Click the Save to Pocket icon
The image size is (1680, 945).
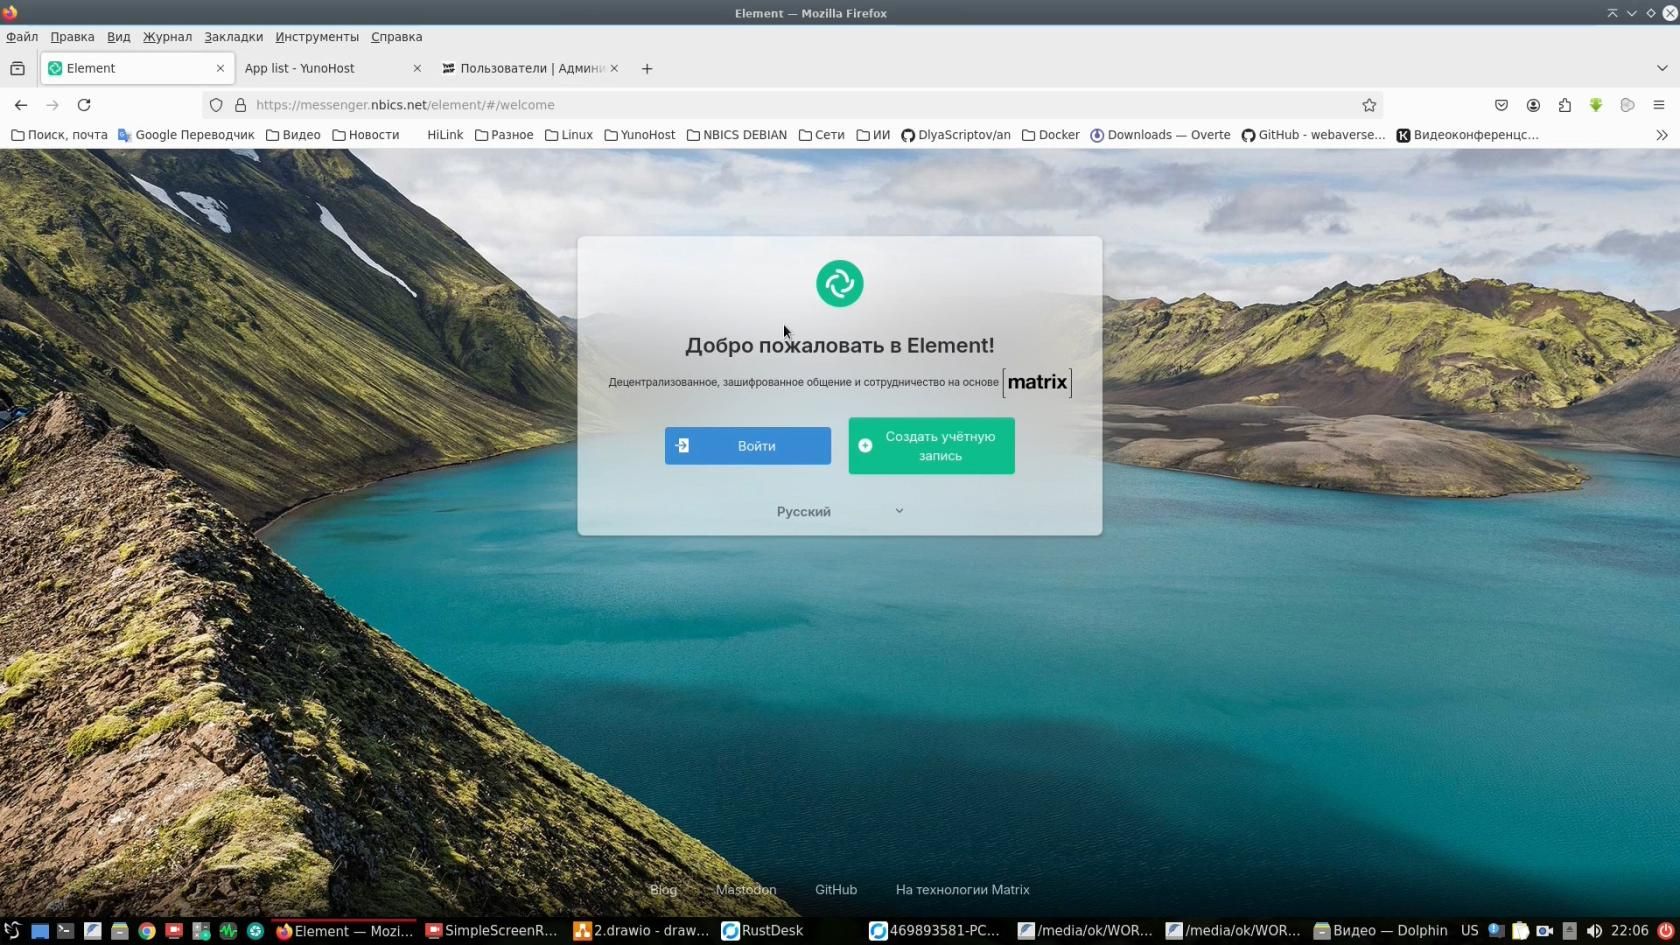tap(1501, 105)
